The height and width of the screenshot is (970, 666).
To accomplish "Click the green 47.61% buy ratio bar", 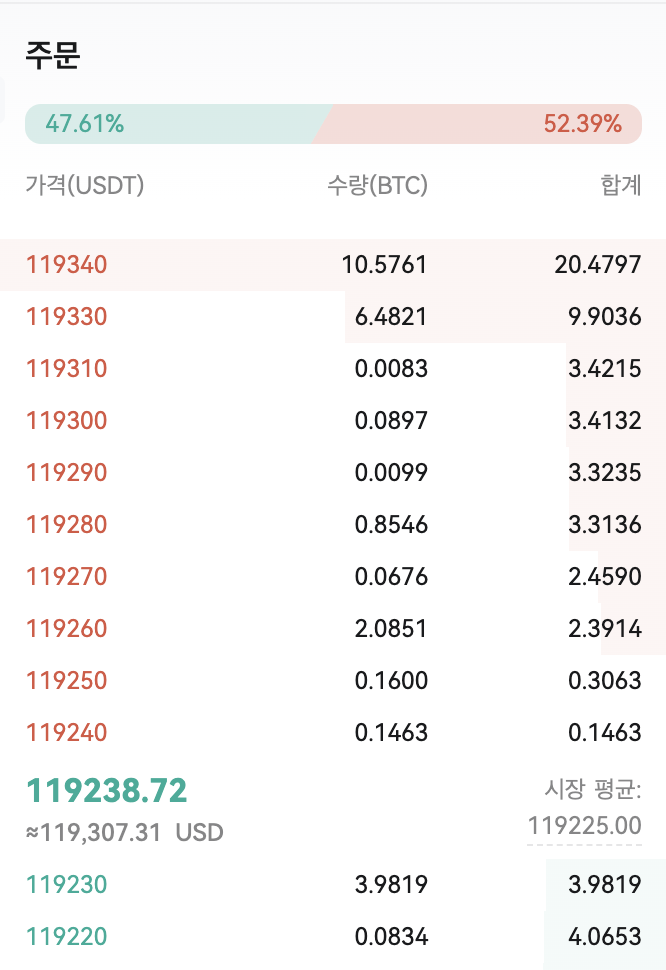I will (x=173, y=124).
